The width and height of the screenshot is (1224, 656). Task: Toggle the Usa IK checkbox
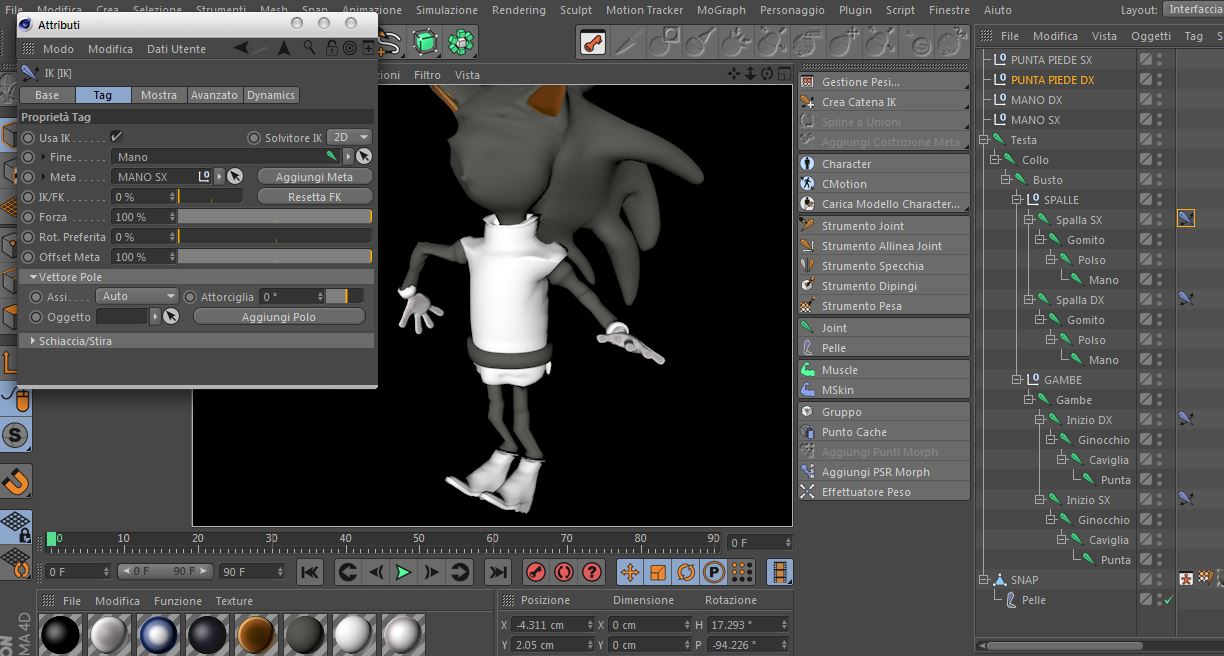point(116,137)
